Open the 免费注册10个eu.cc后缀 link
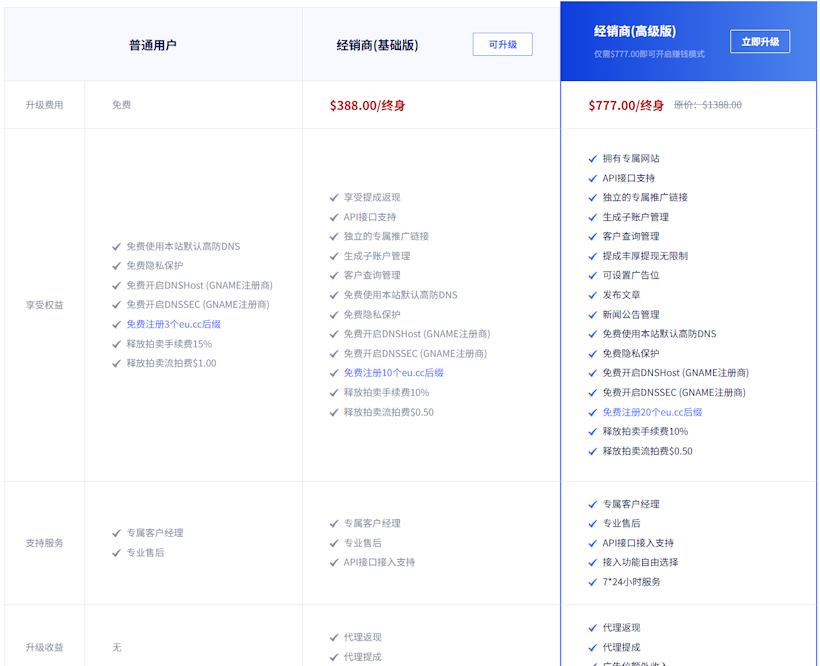 tap(393, 373)
